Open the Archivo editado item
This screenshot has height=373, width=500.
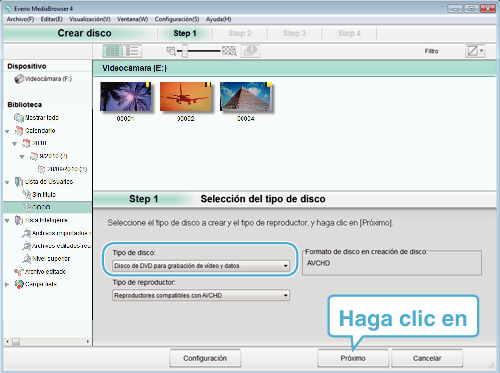pos(40,272)
